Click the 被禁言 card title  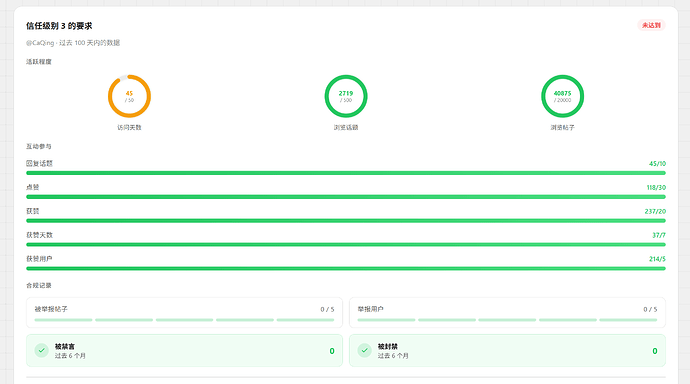[65, 347]
